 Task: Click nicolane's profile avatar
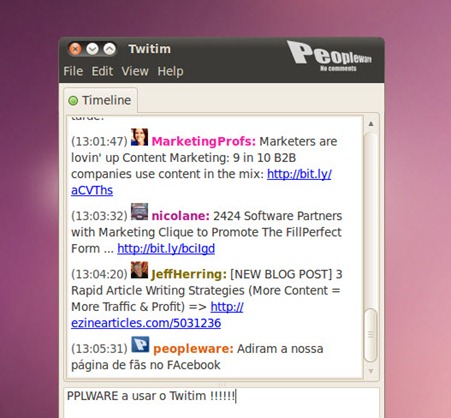pyautogui.click(x=139, y=212)
